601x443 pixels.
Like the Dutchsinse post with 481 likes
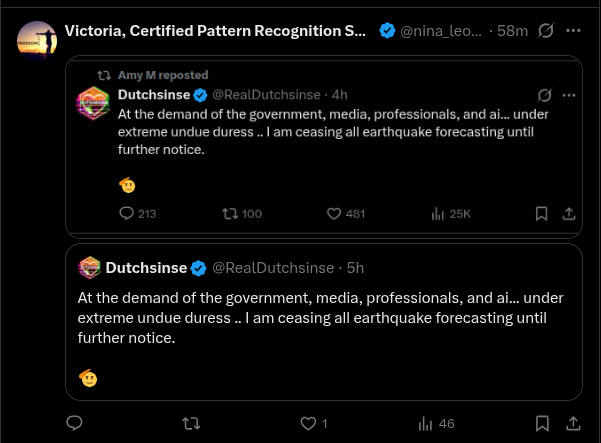click(x=346, y=213)
